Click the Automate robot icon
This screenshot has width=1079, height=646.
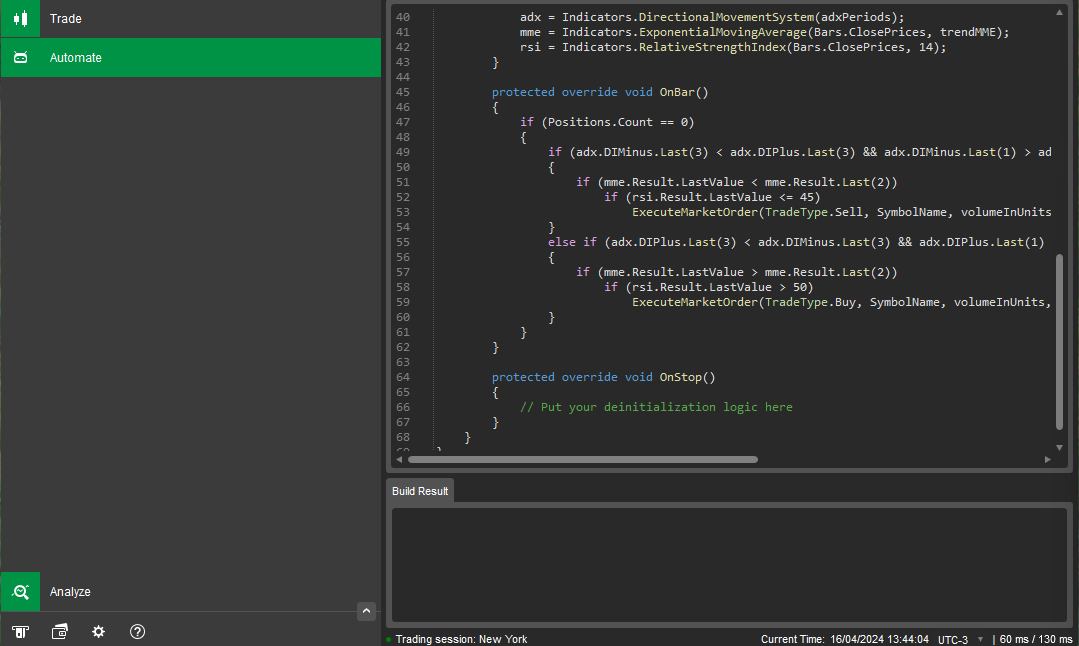(21, 58)
